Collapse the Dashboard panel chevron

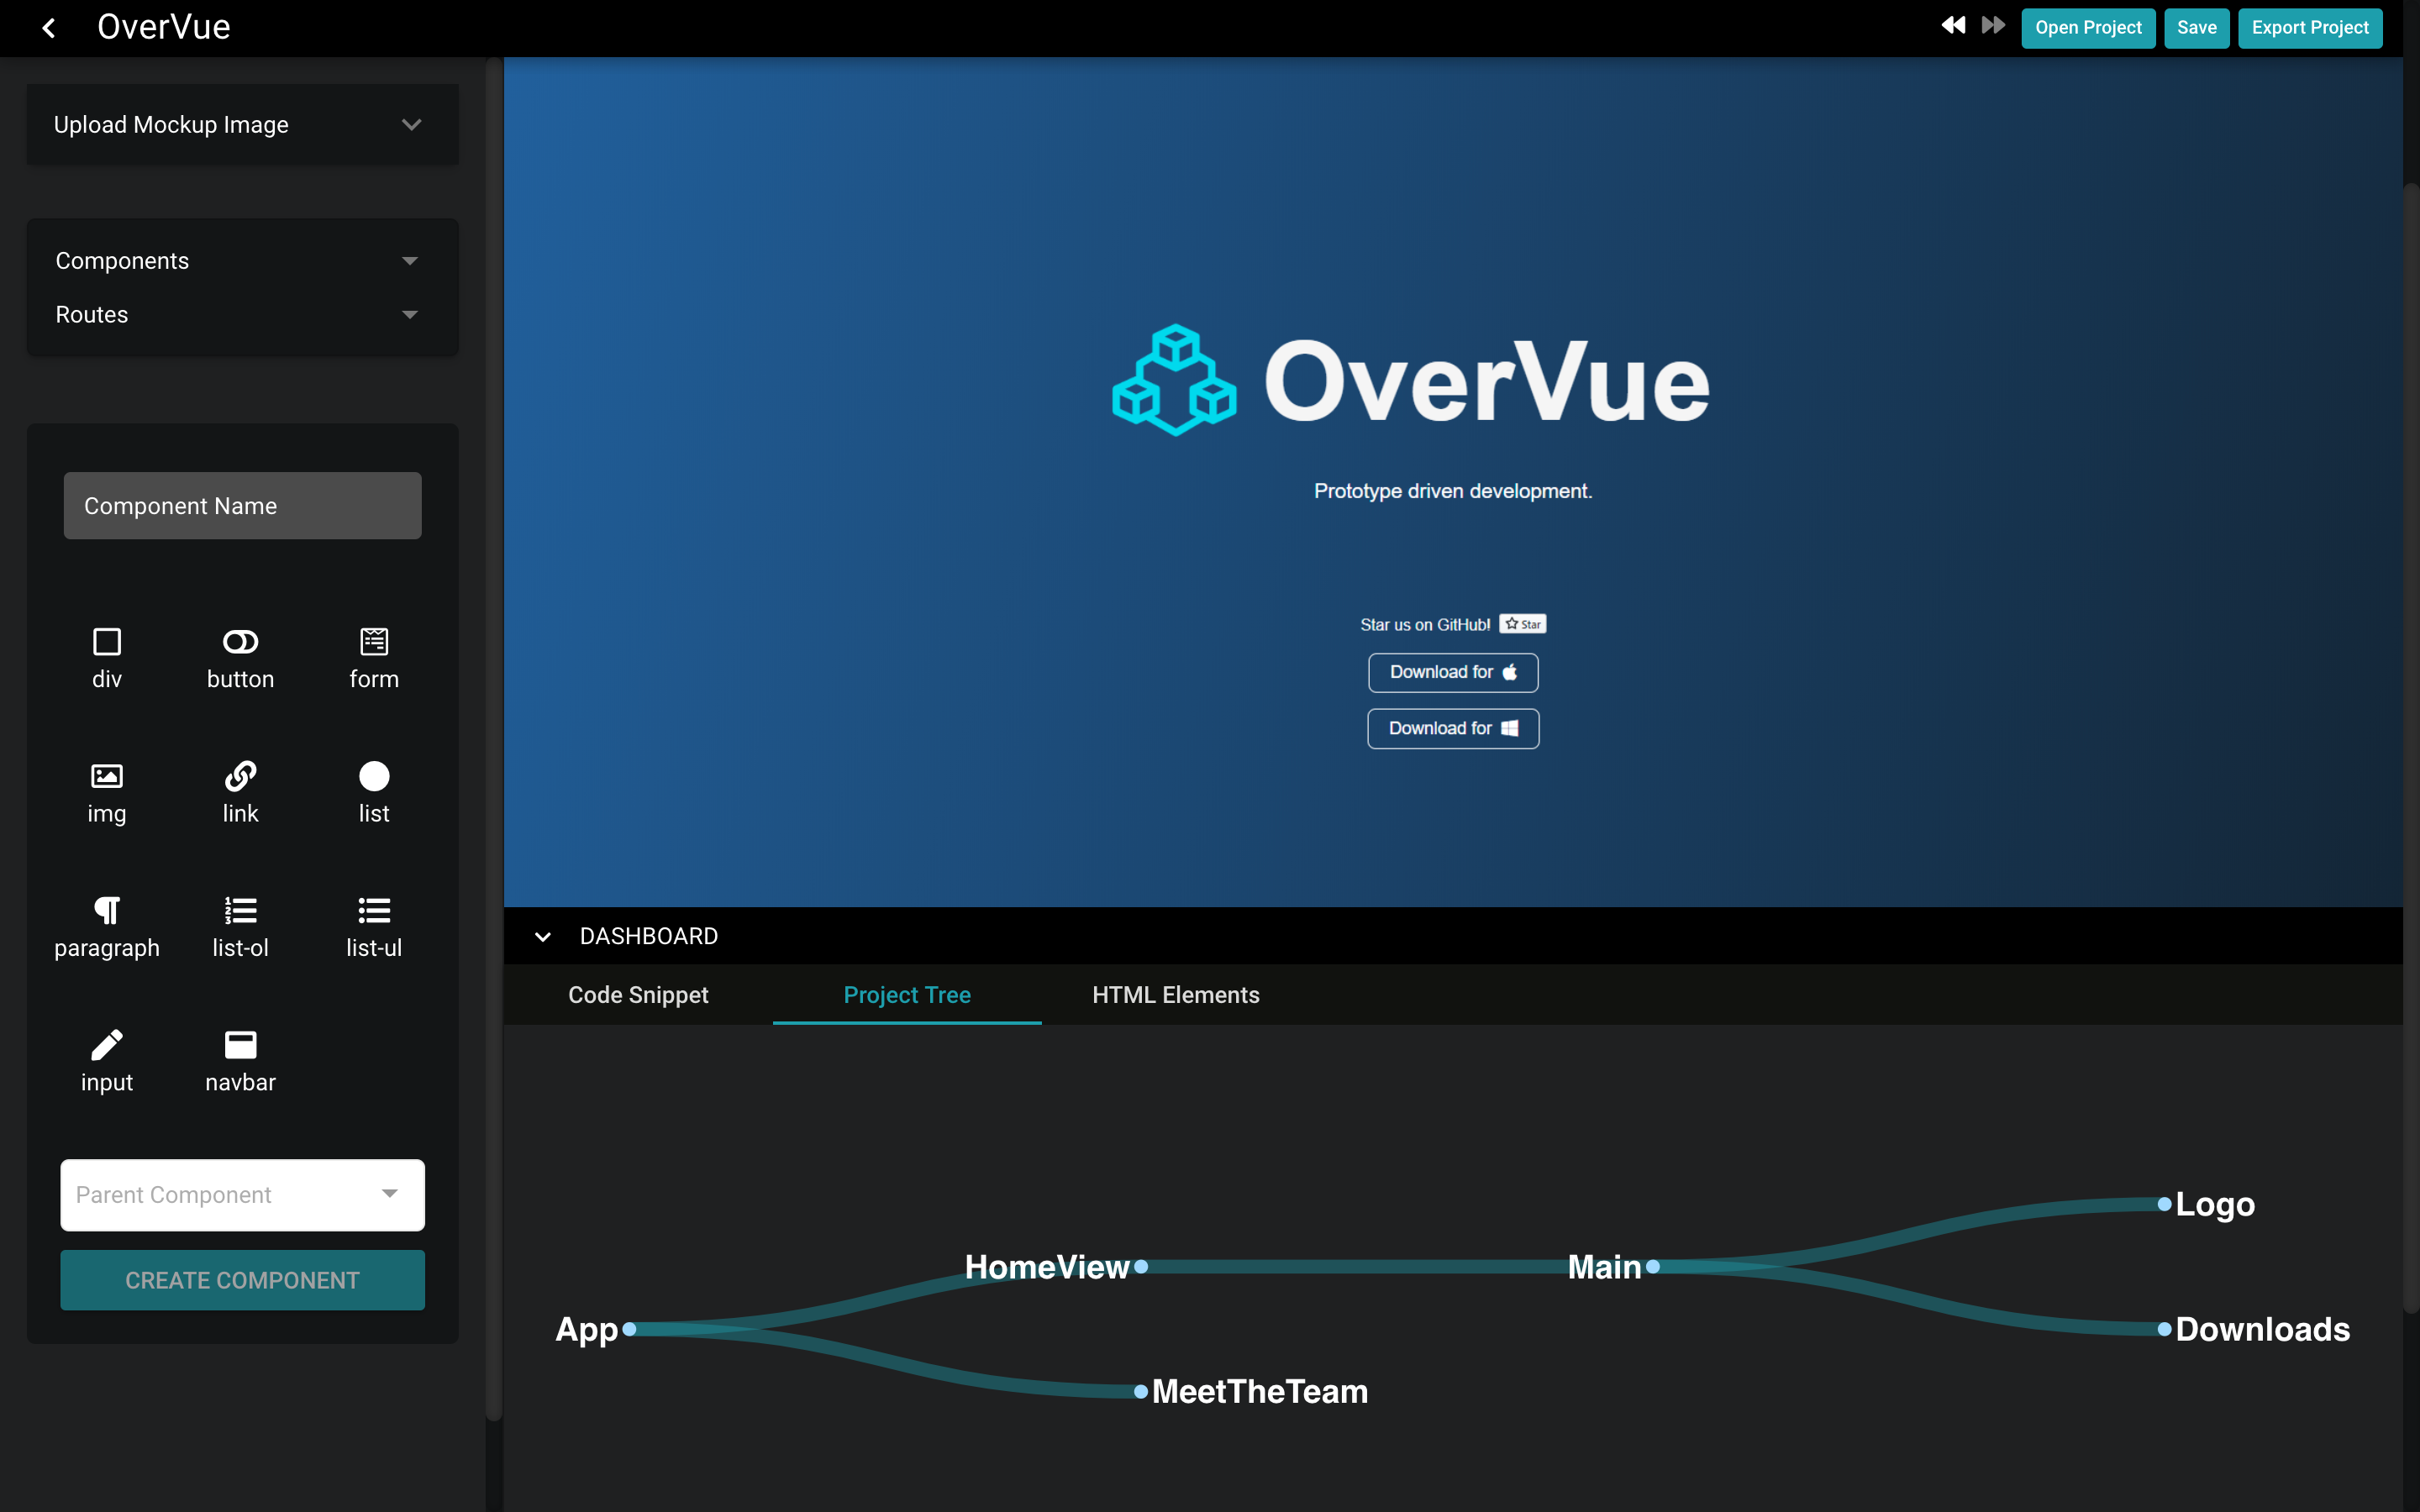click(543, 937)
